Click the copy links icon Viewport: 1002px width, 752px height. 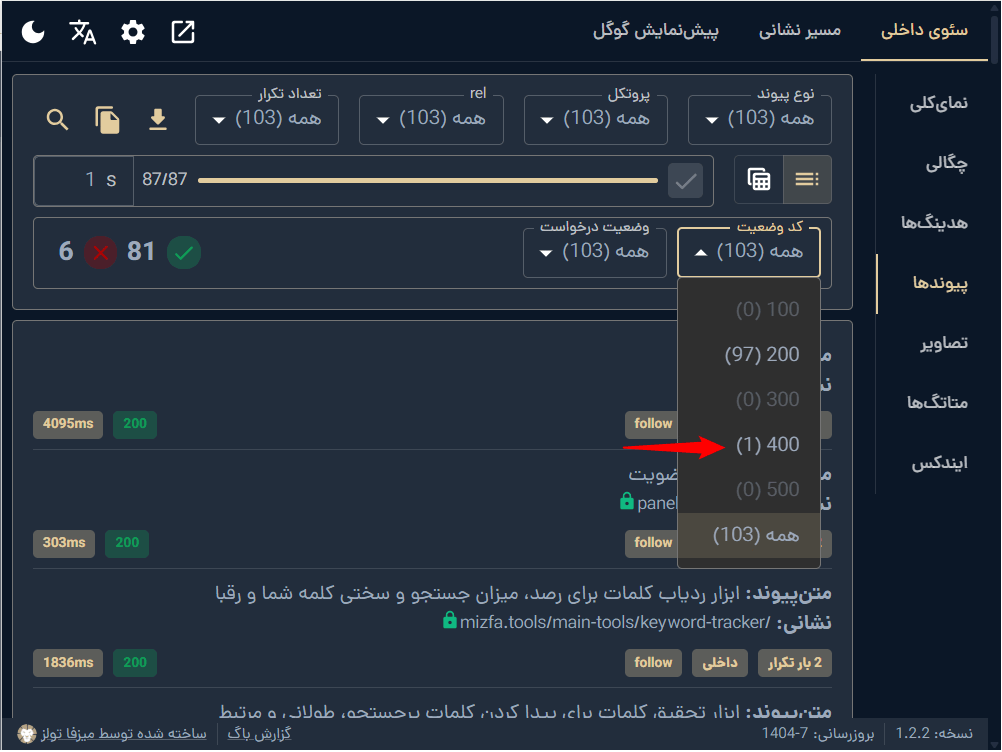[x=107, y=120]
